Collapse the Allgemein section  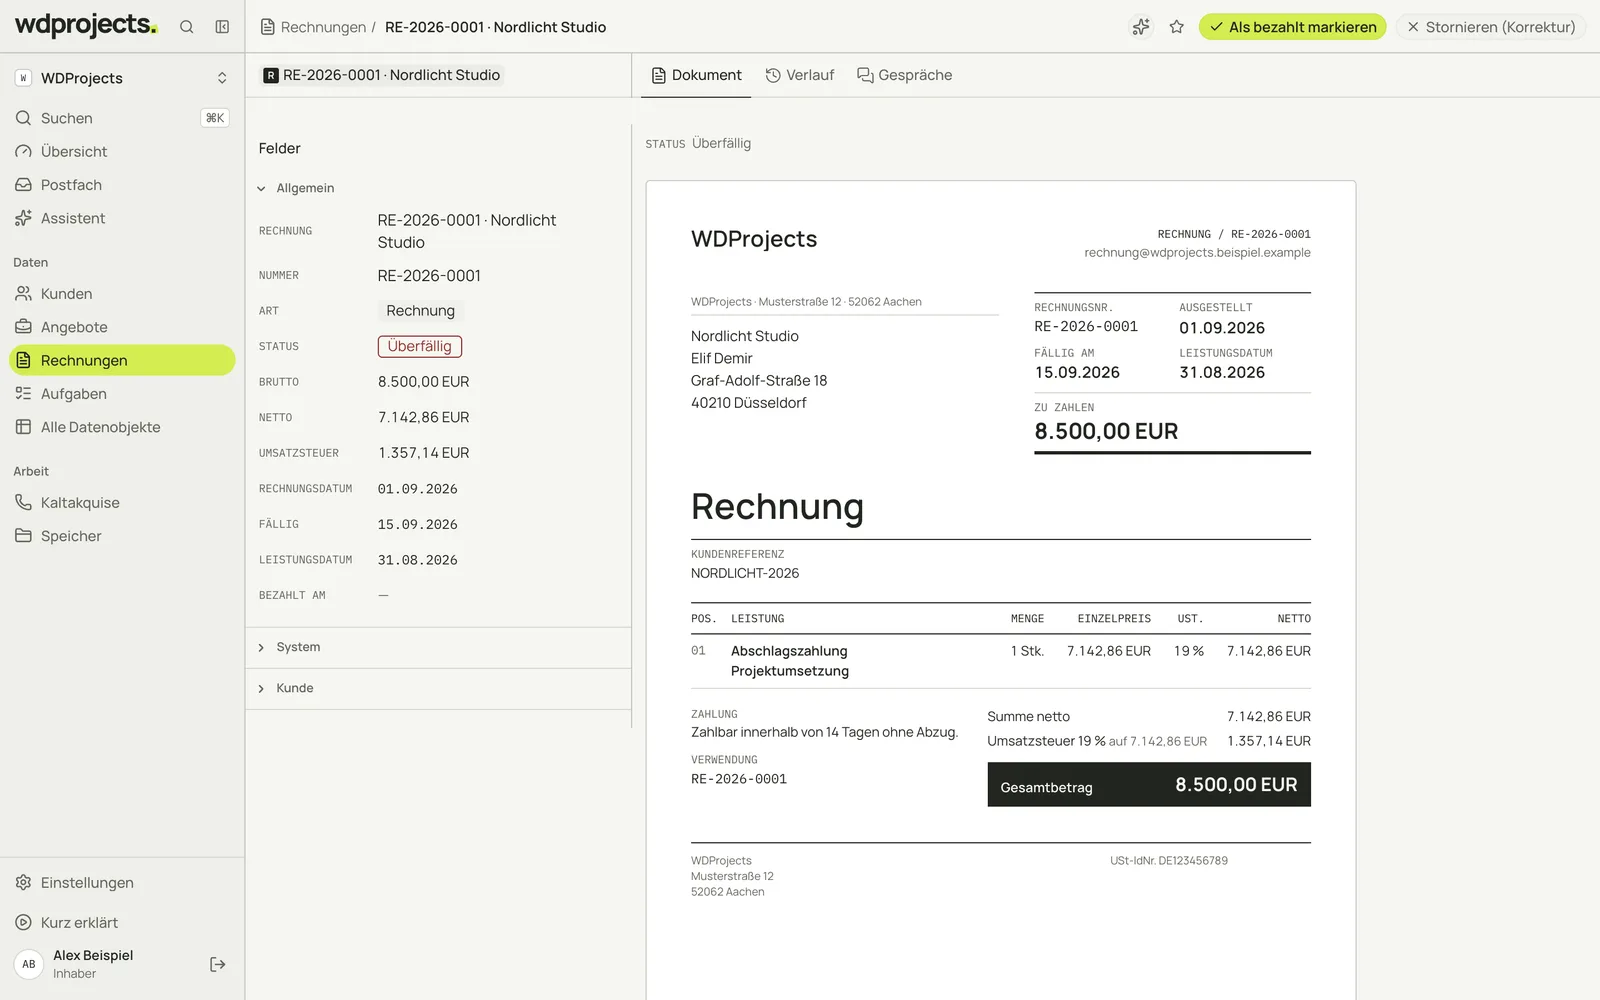pyautogui.click(x=296, y=188)
